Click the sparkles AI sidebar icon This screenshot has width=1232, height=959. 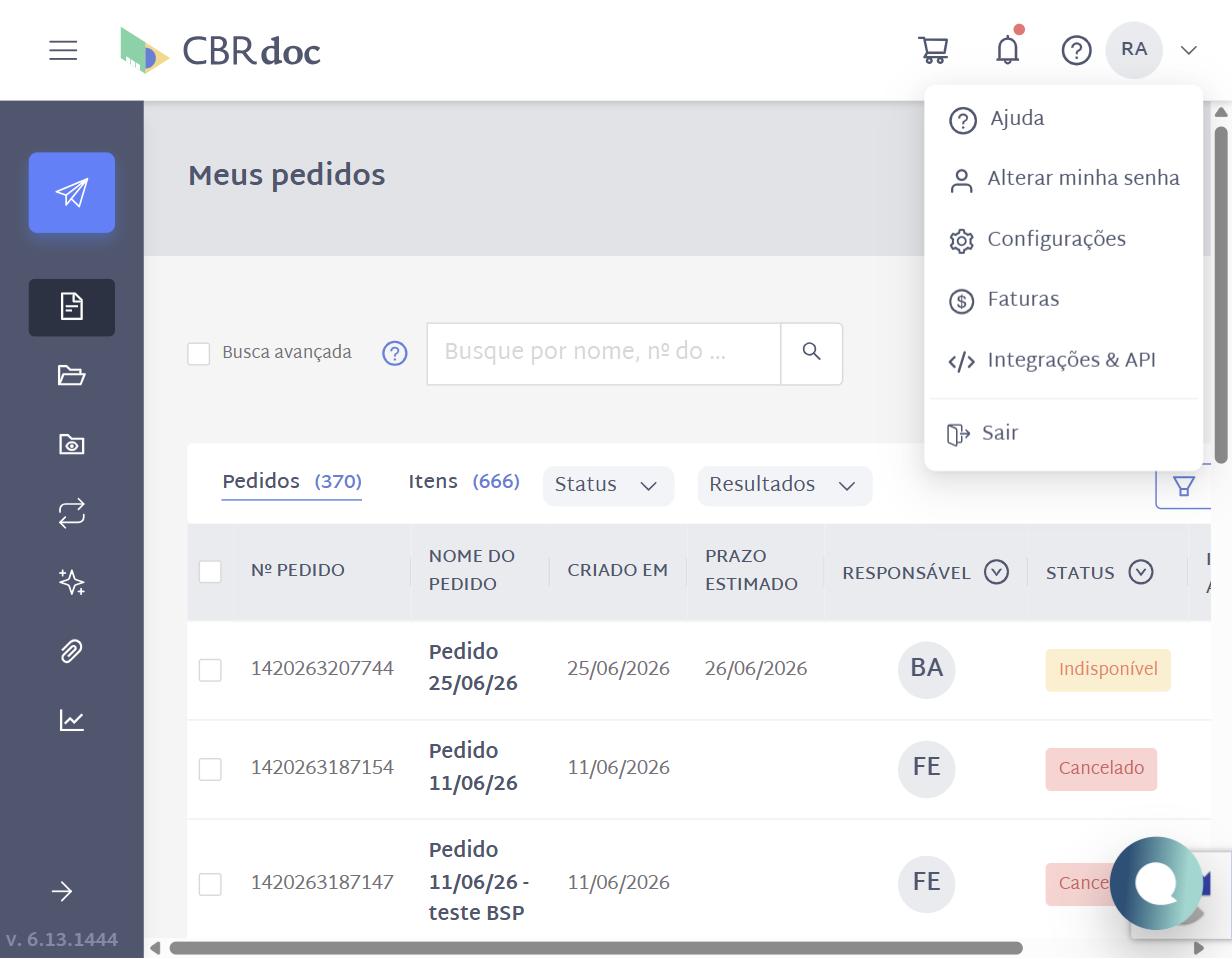pyautogui.click(x=72, y=582)
